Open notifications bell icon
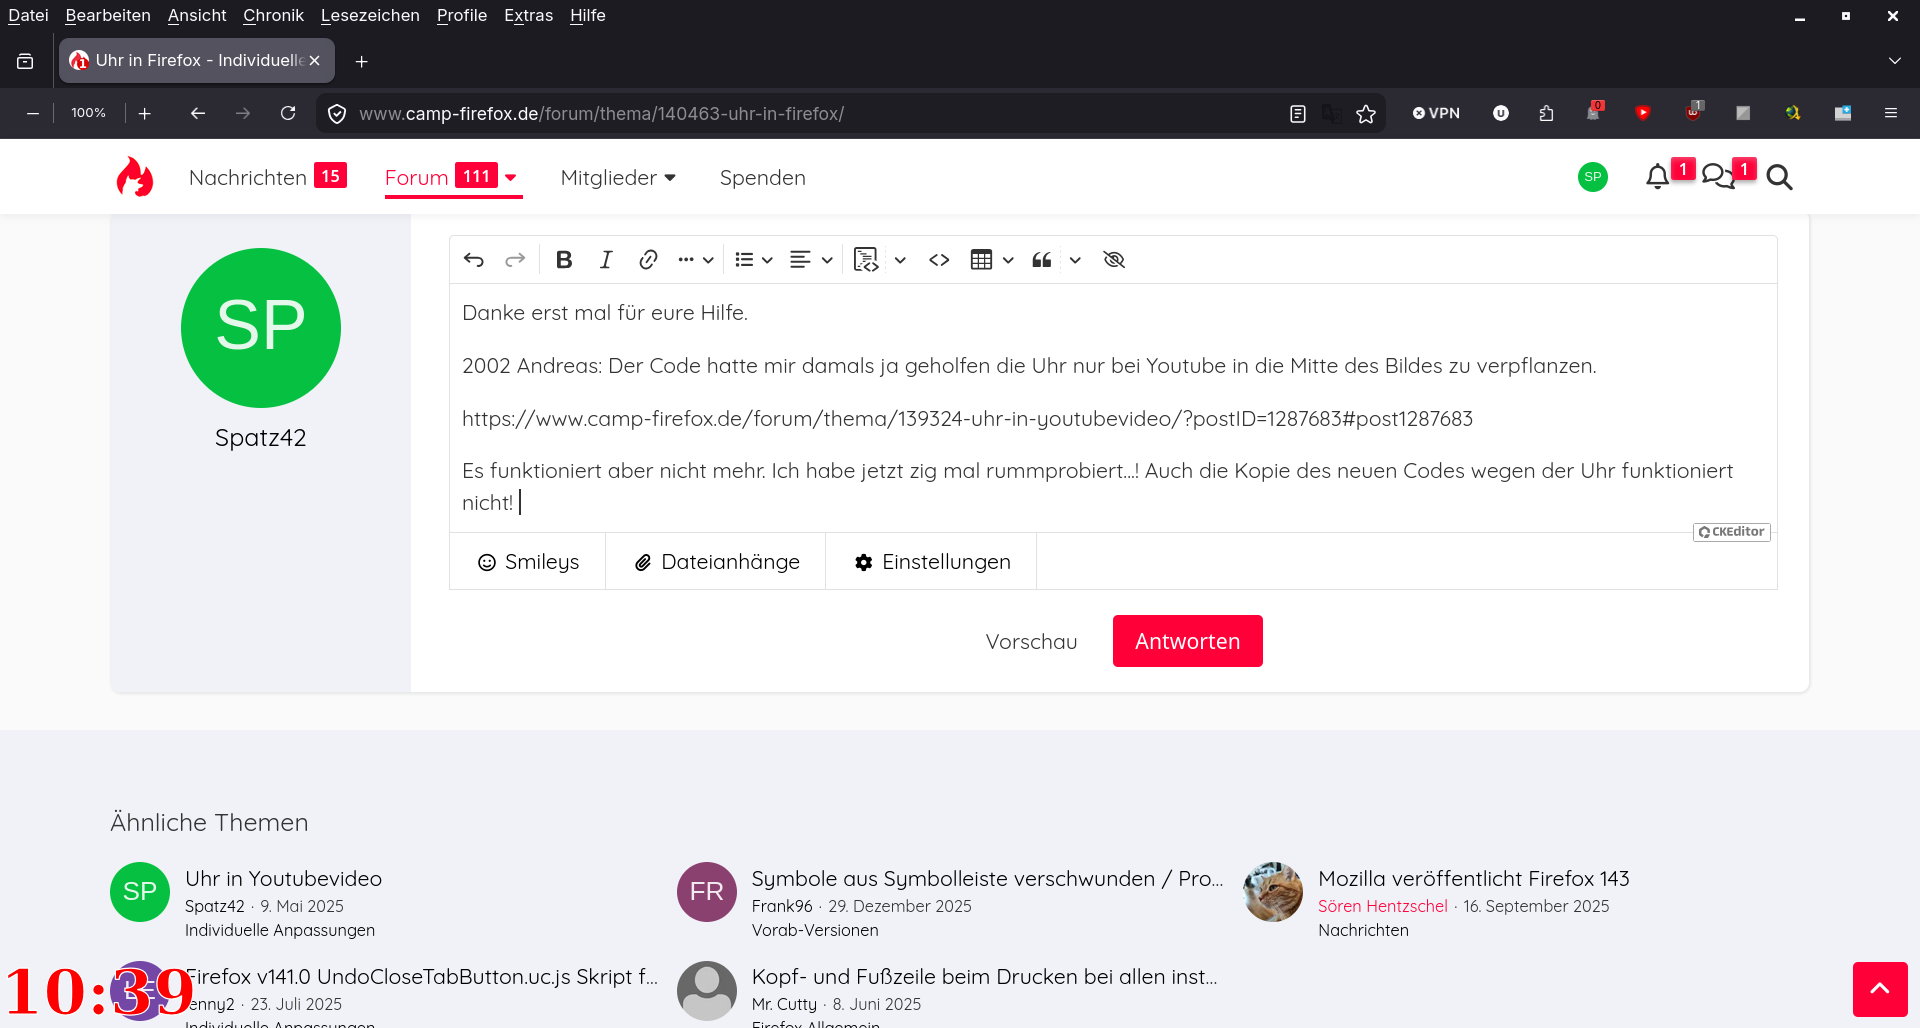The image size is (1920, 1028). pyautogui.click(x=1658, y=177)
